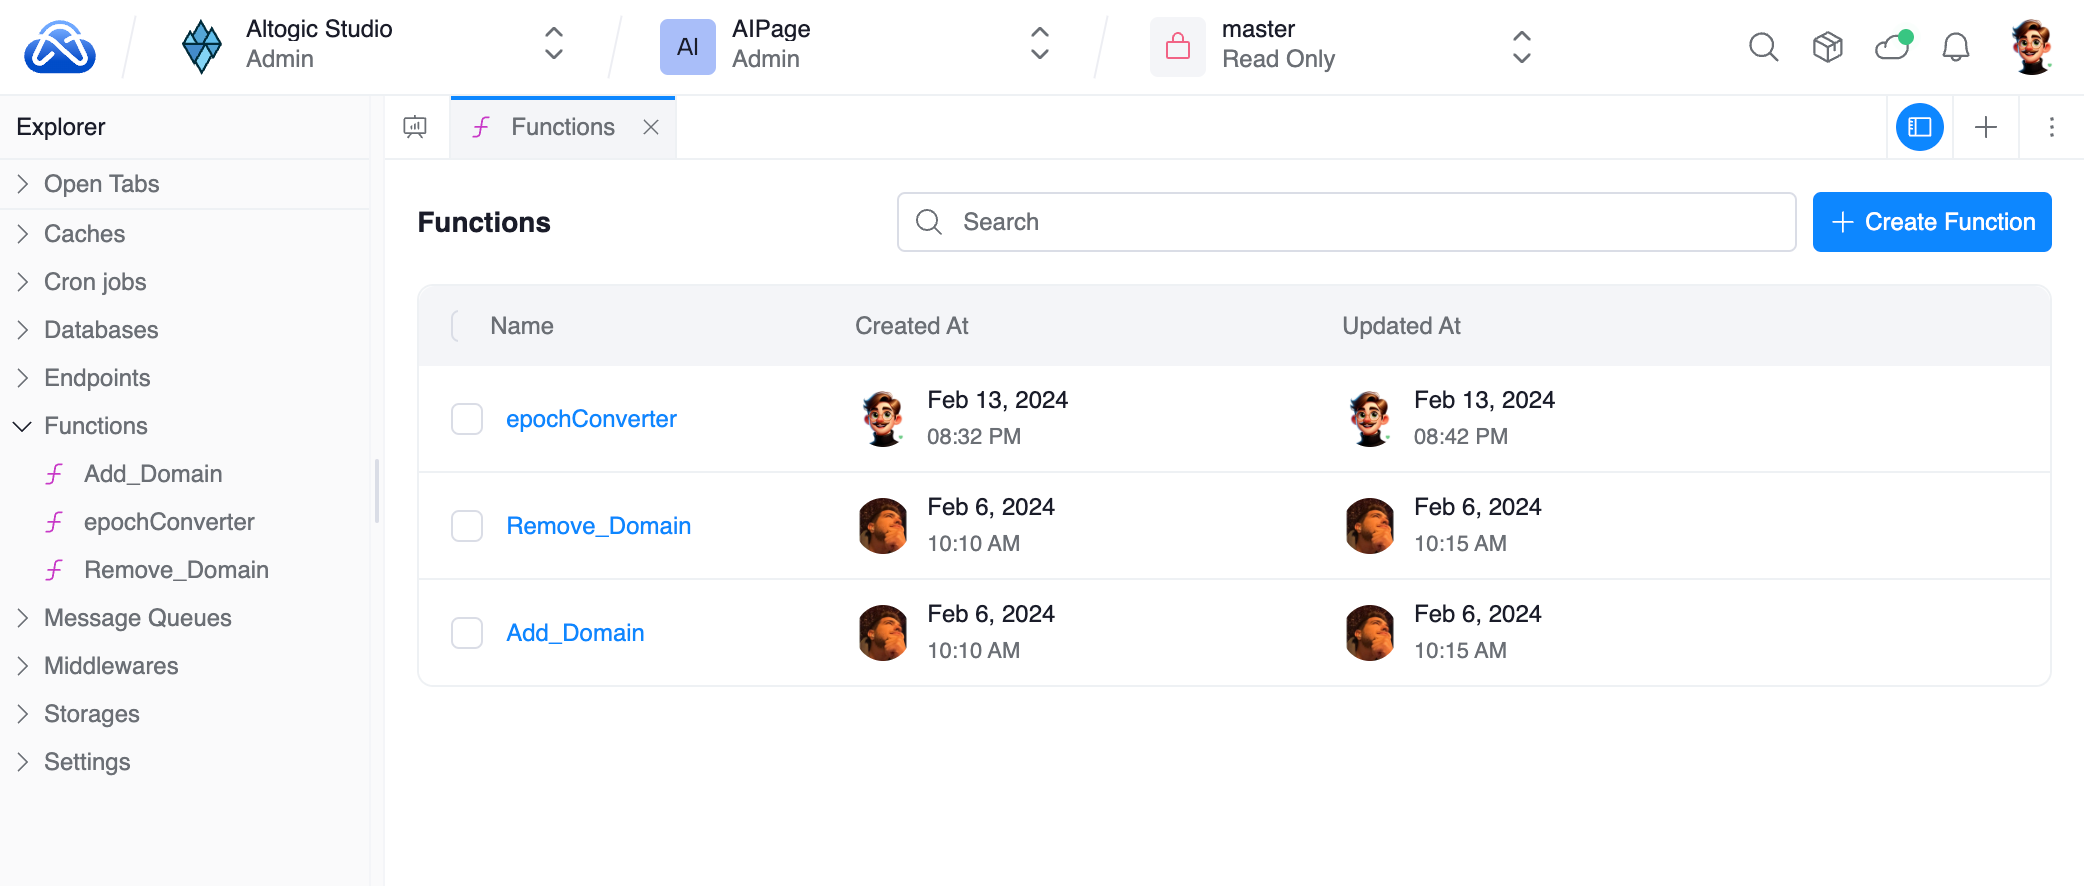Click the Create Function button
Viewport: 2084px width, 886px height.
click(x=1931, y=222)
